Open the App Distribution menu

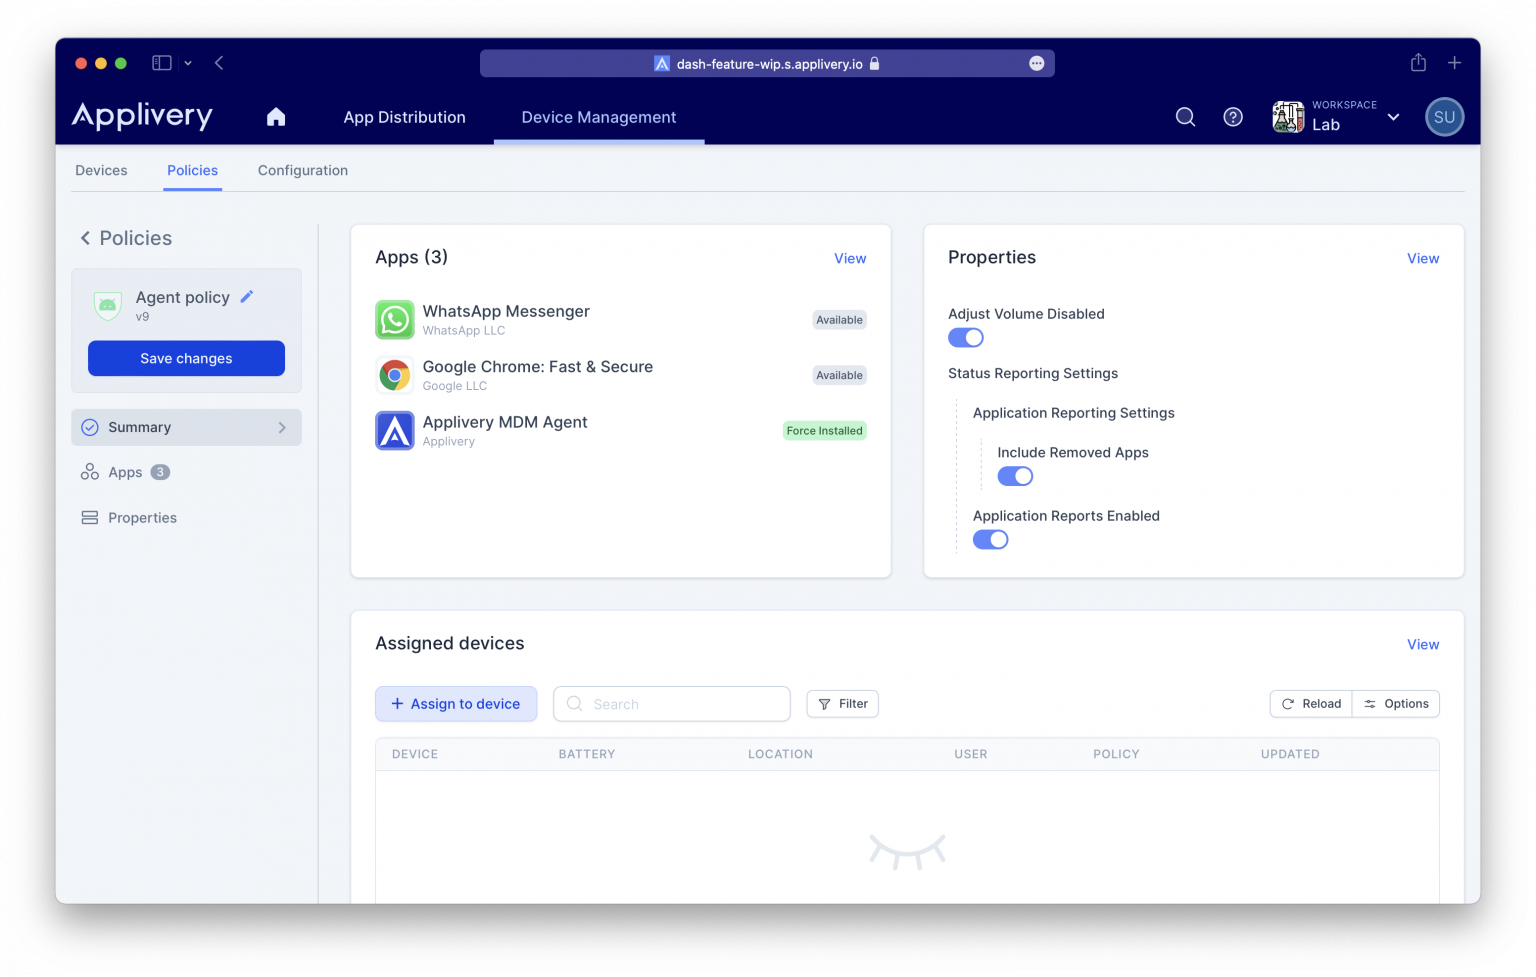point(404,117)
